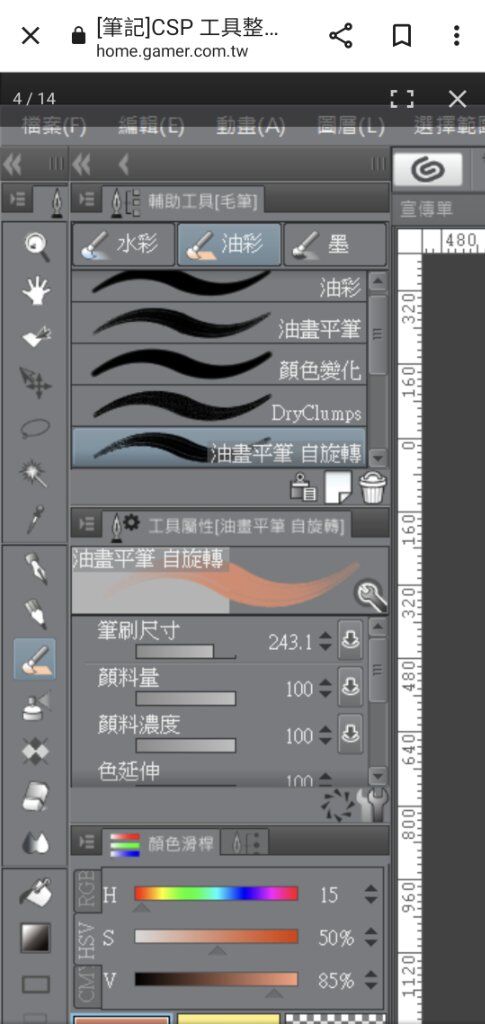The height and width of the screenshot is (1024, 485).
Task: Open sub tool detail wrench on preview
Action: coord(370,594)
